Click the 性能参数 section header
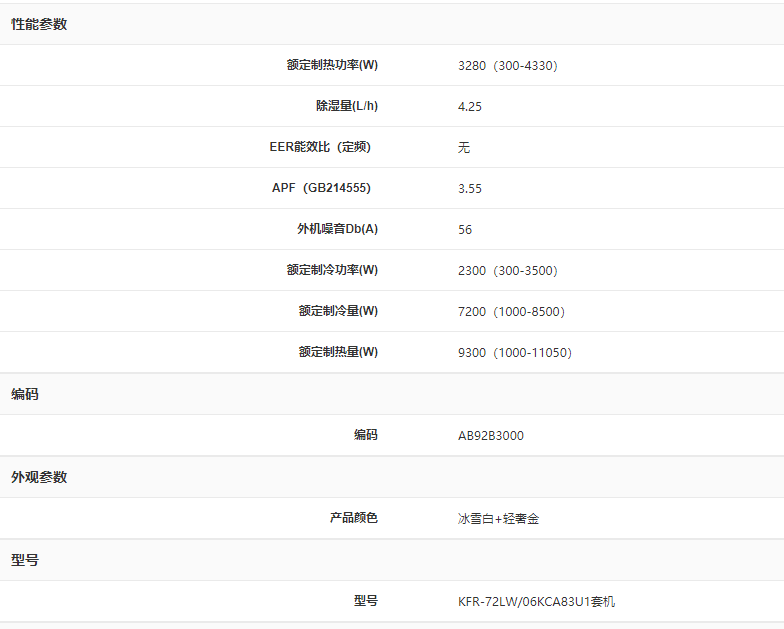 tap(39, 24)
